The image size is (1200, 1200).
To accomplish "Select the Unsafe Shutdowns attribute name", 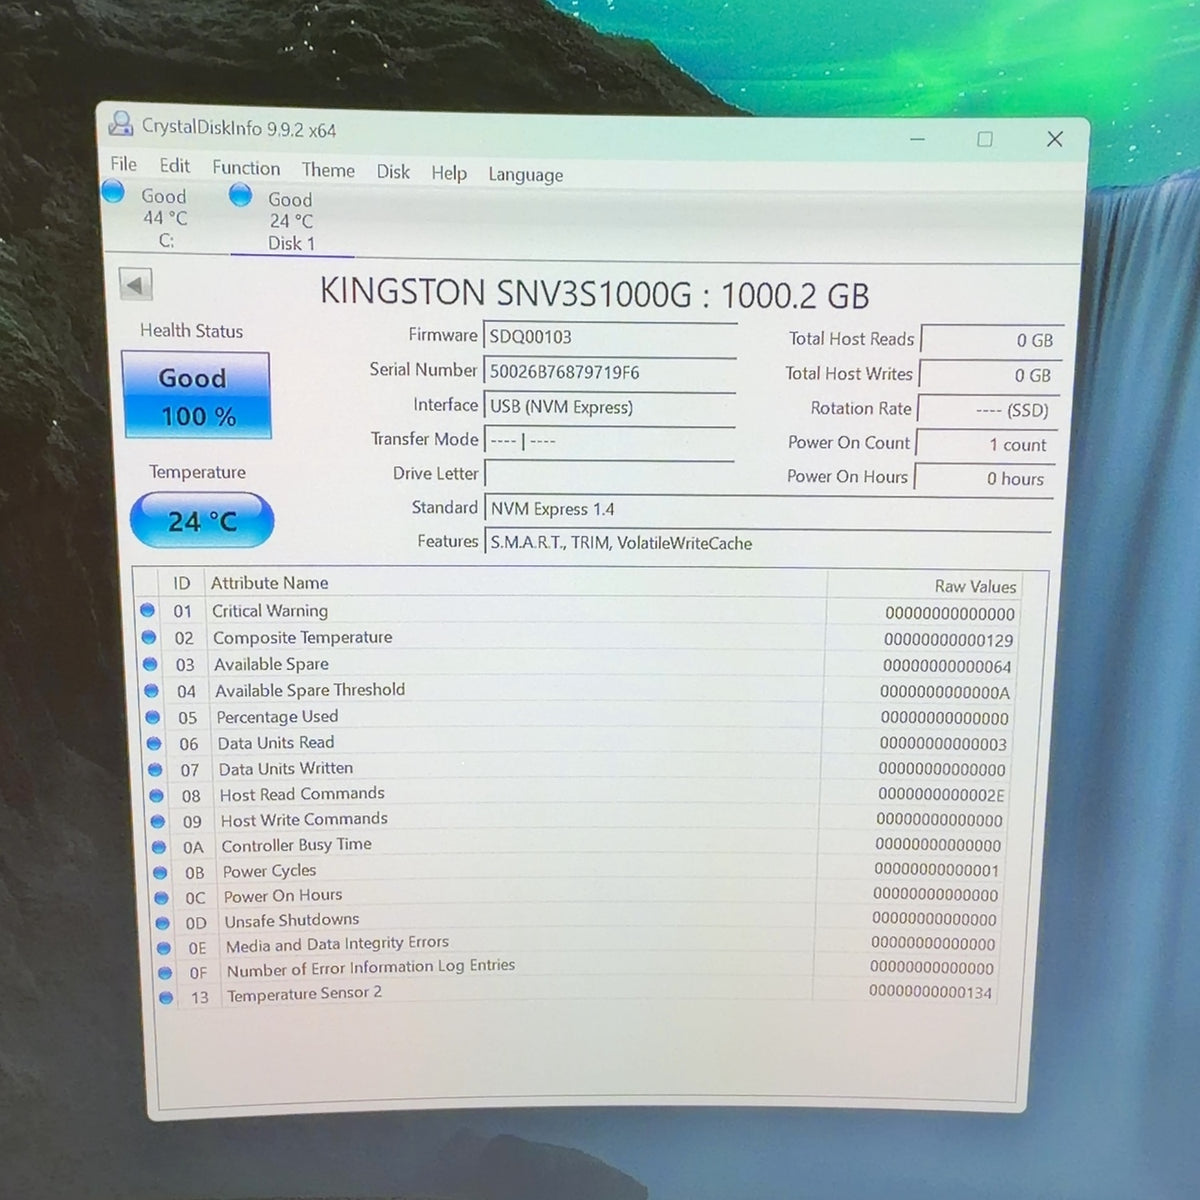I will tap(291, 920).
